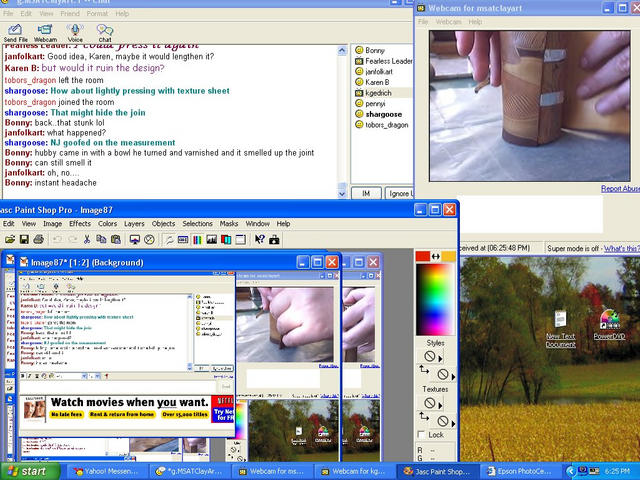Viewport: 640px width, 480px height.
Task: Open the Layers menu
Action: pos(134,224)
